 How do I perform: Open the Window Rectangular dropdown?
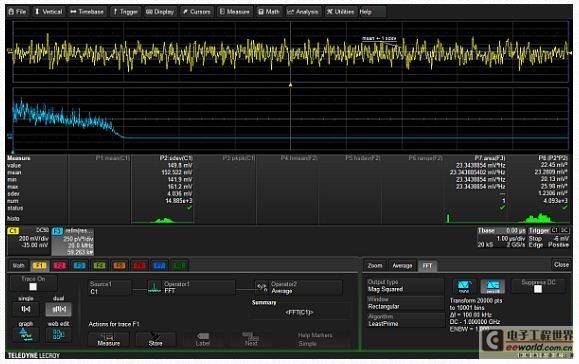pos(405,303)
